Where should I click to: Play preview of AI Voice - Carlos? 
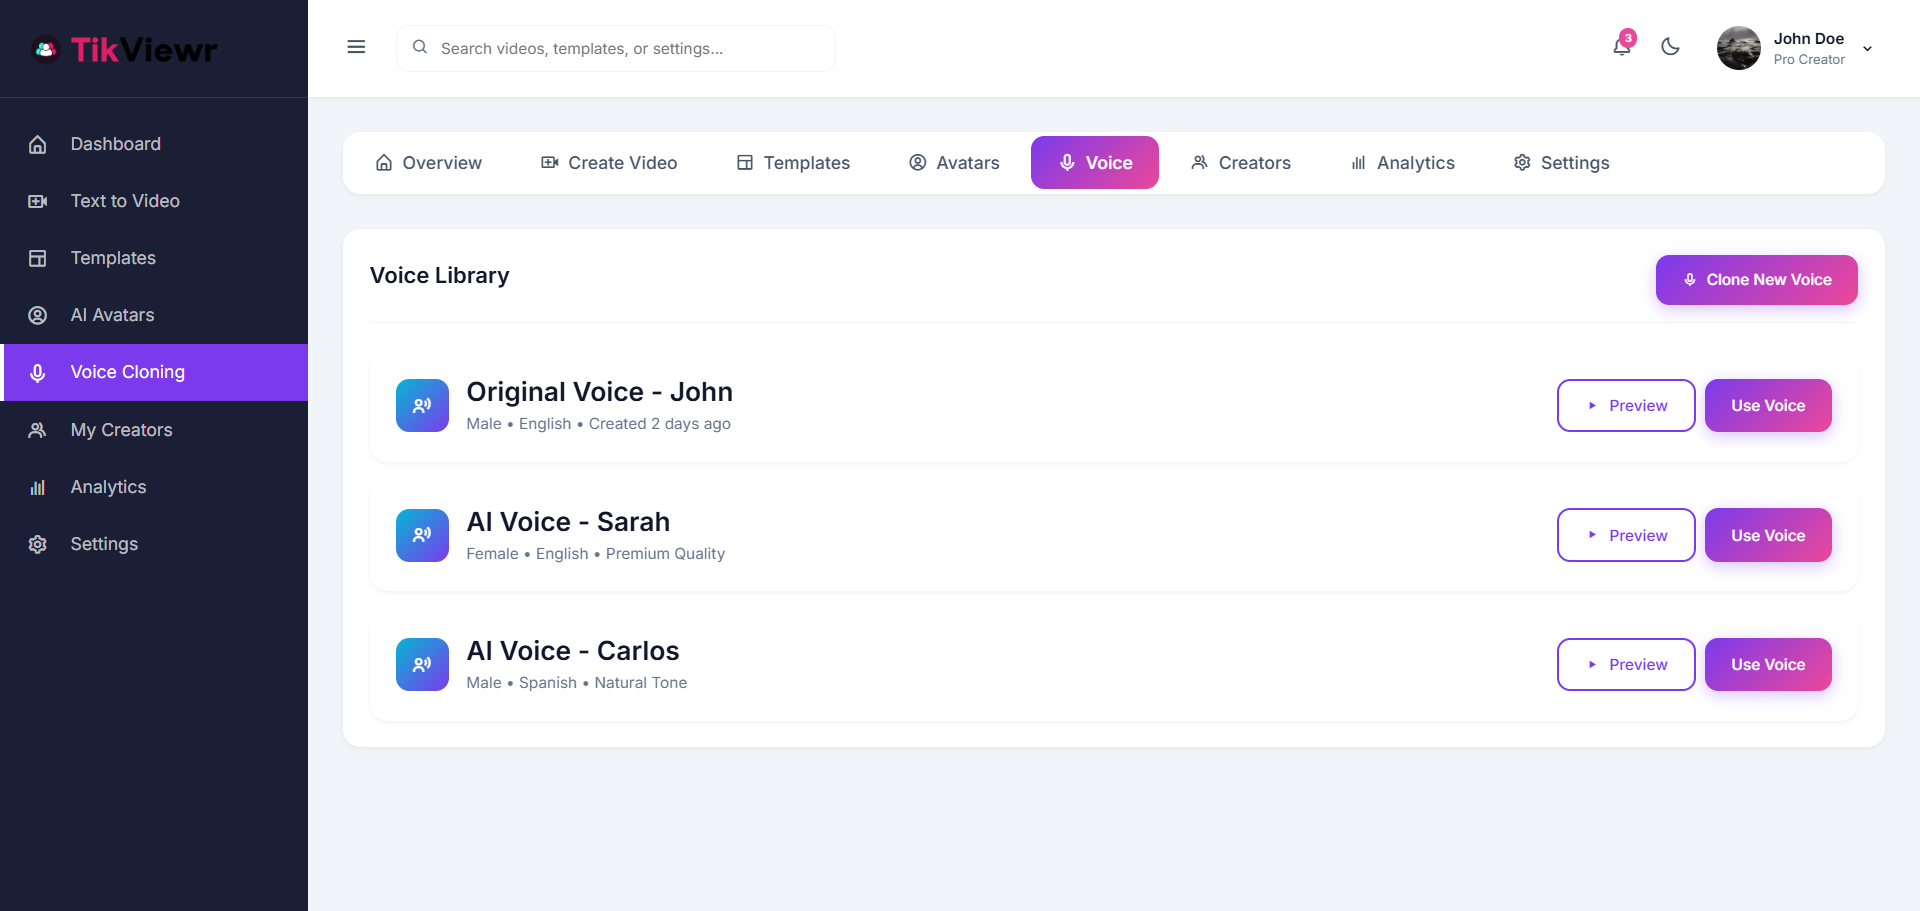tap(1626, 664)
